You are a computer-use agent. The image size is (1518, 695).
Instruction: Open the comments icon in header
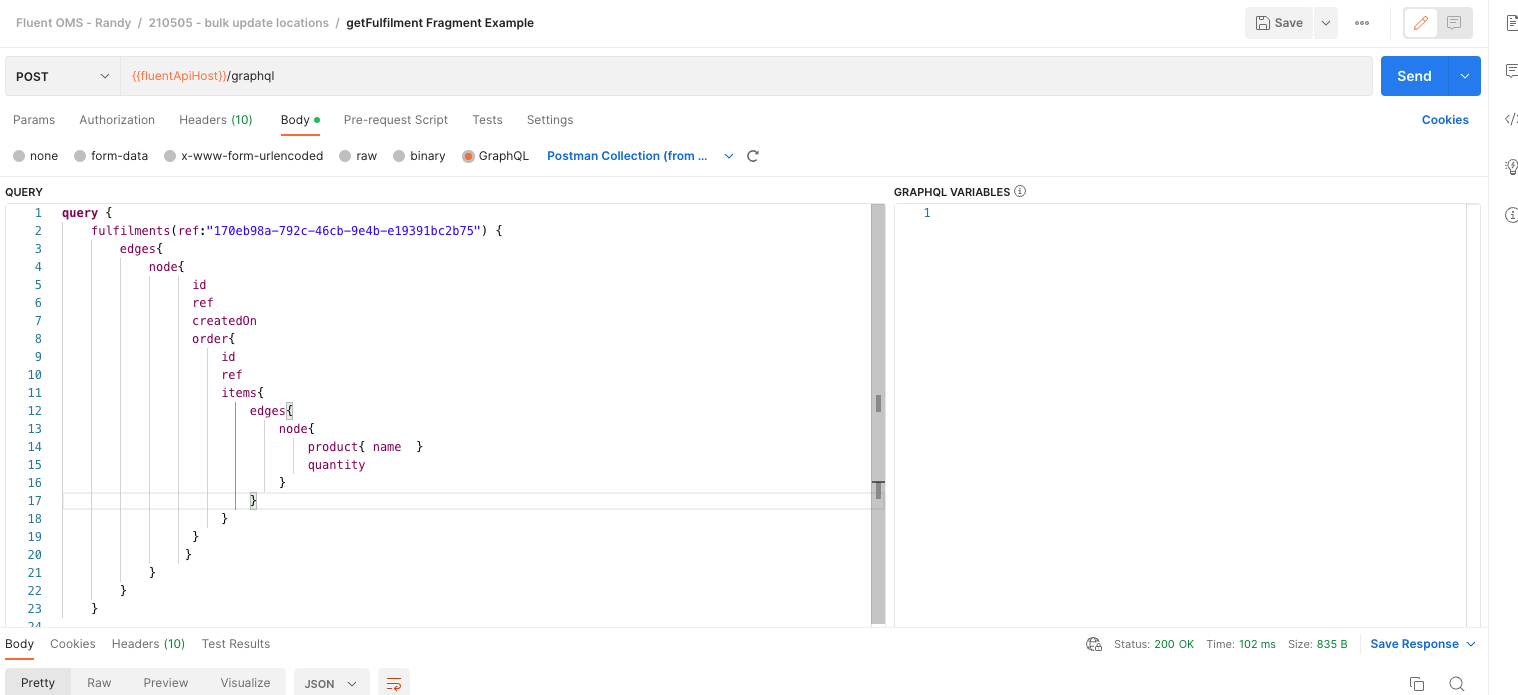point(1454,23)
